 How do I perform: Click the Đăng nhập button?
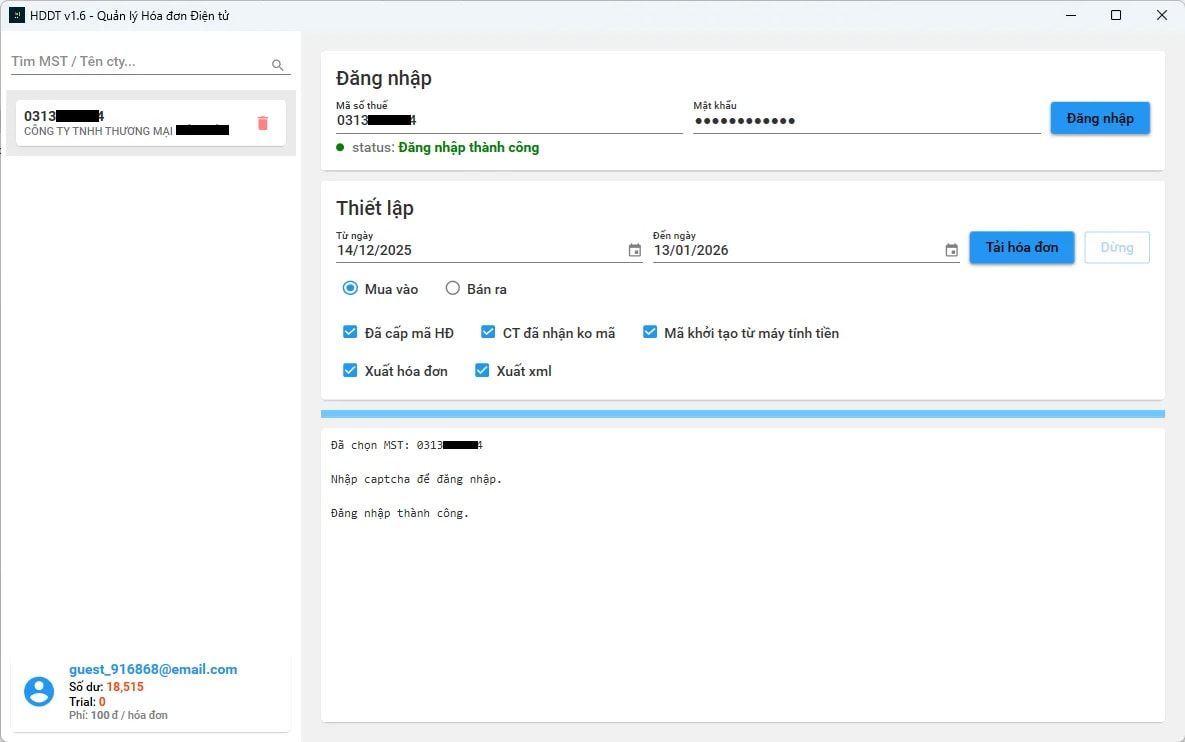click(1099, 117)
